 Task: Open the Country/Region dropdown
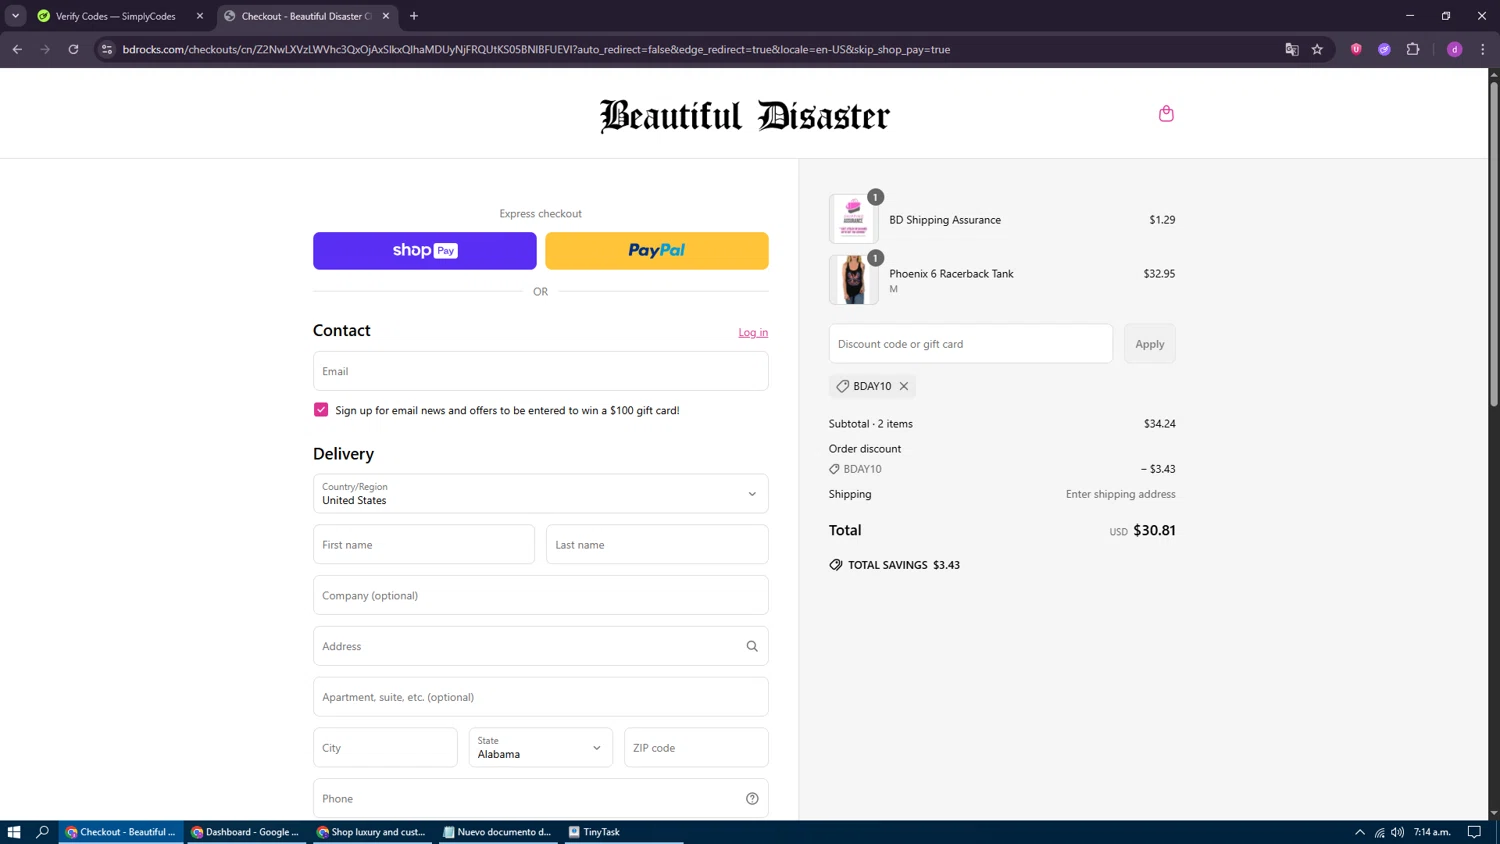tap(540, 494)
